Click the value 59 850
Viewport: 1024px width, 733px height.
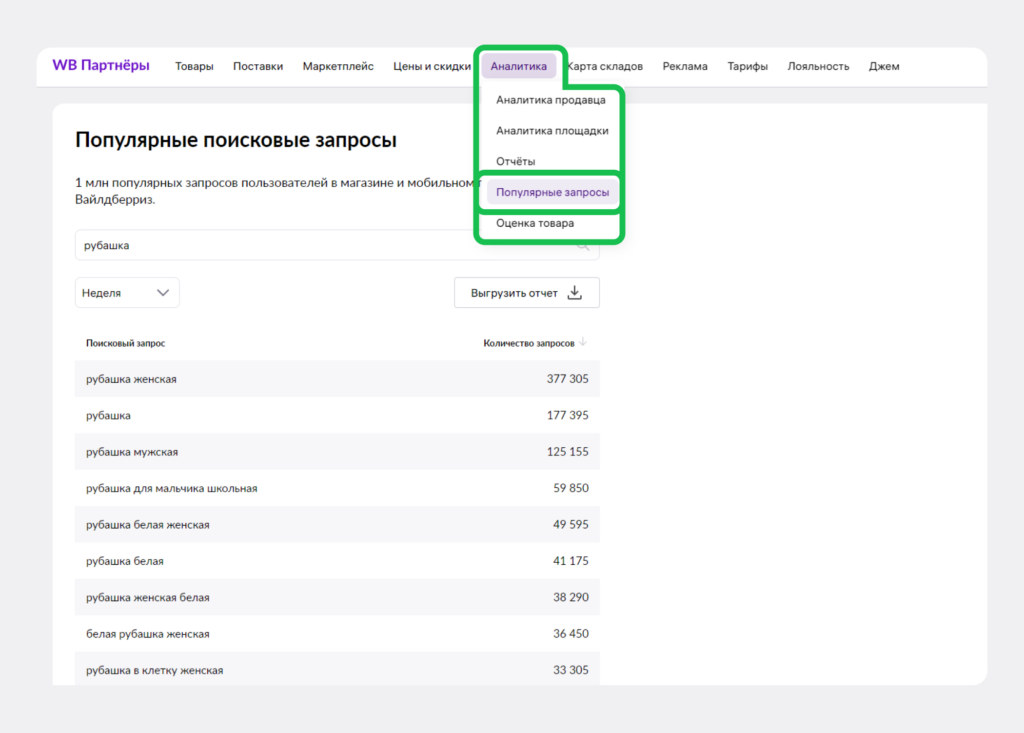click(571, 488)
